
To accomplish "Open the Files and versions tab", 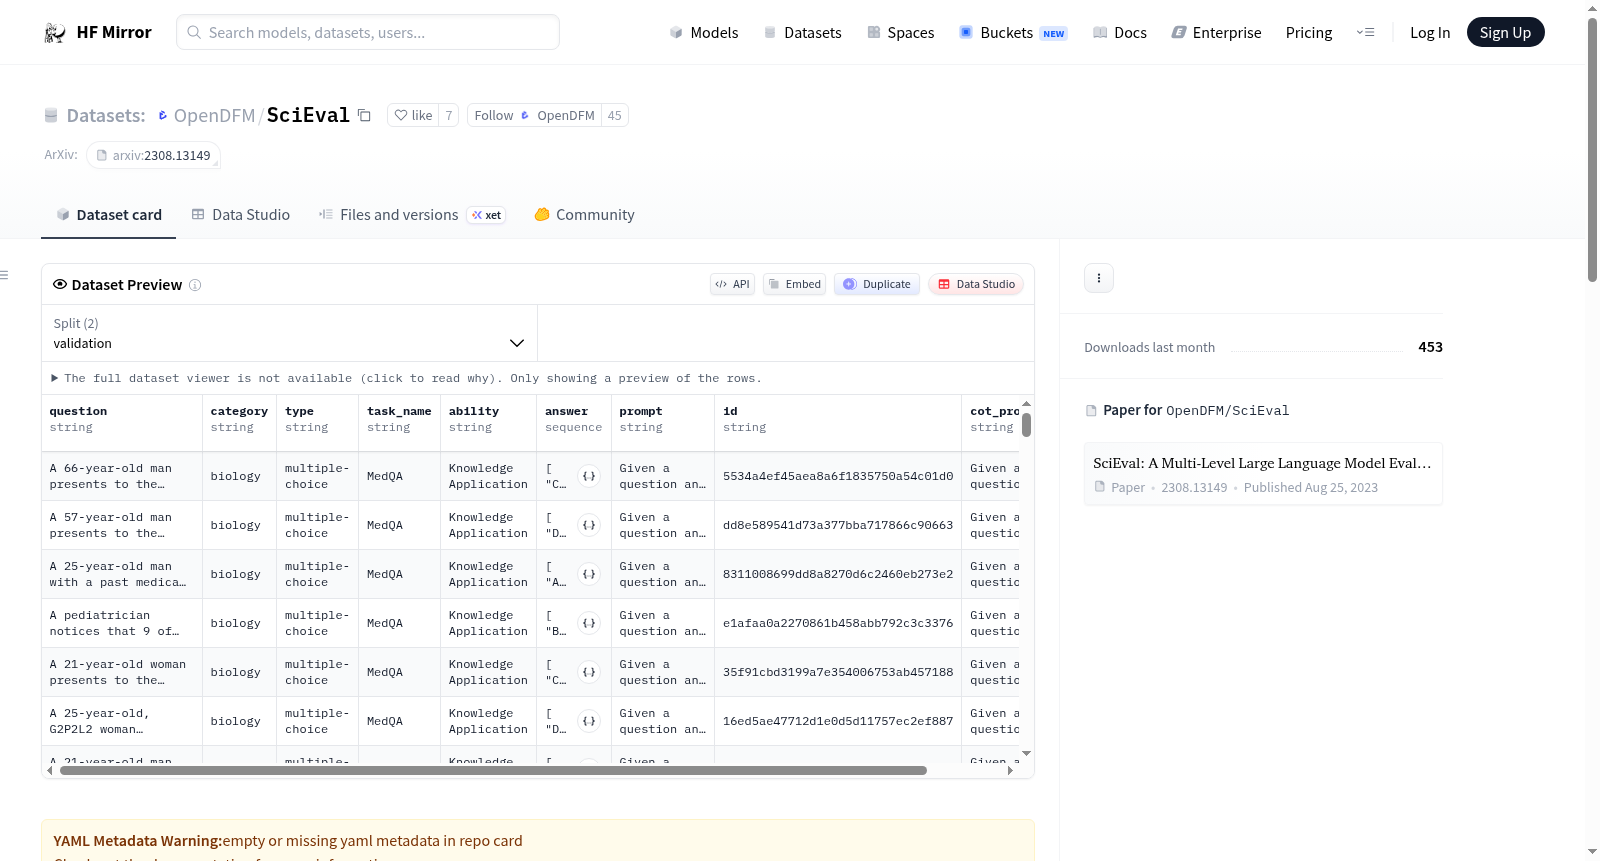I will (412, 215).
